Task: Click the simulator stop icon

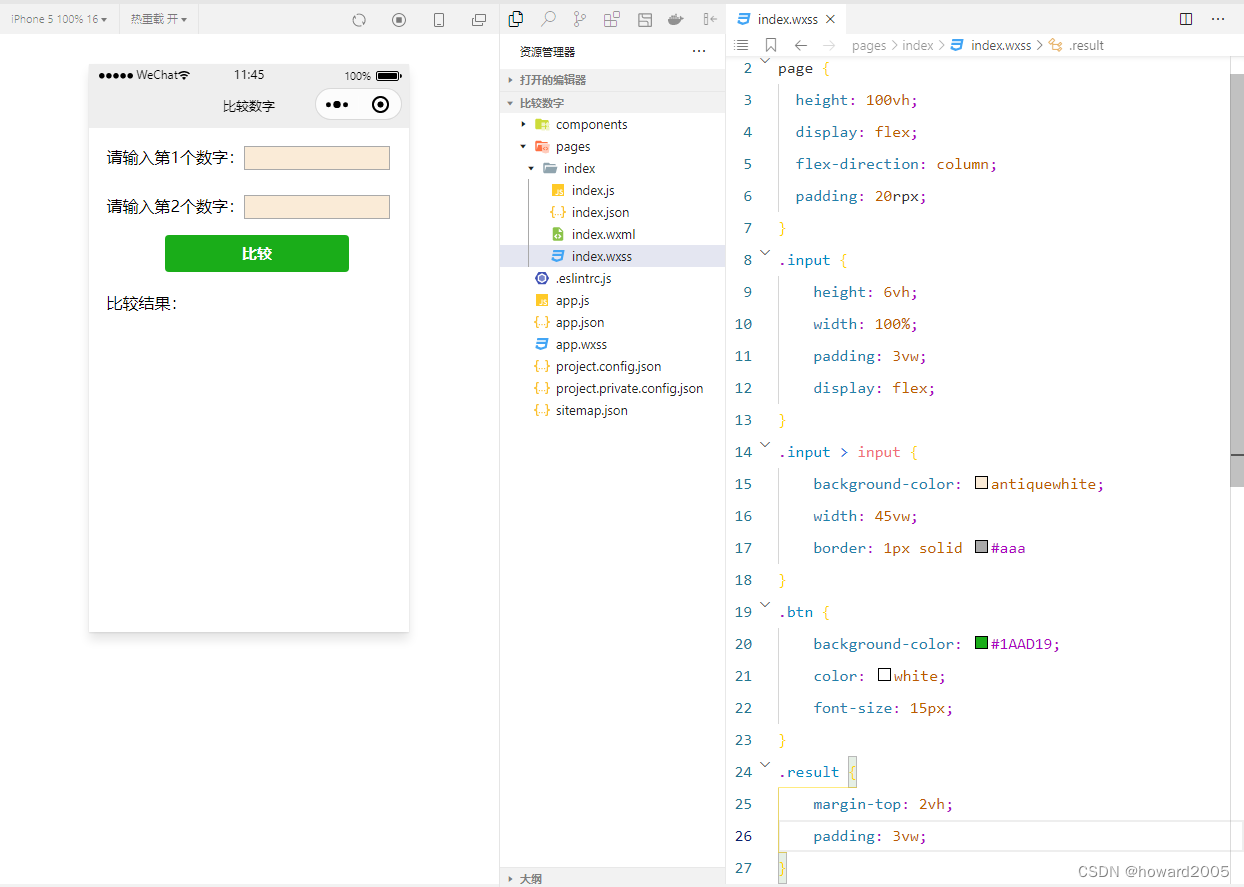Action: tap(399, 20)
